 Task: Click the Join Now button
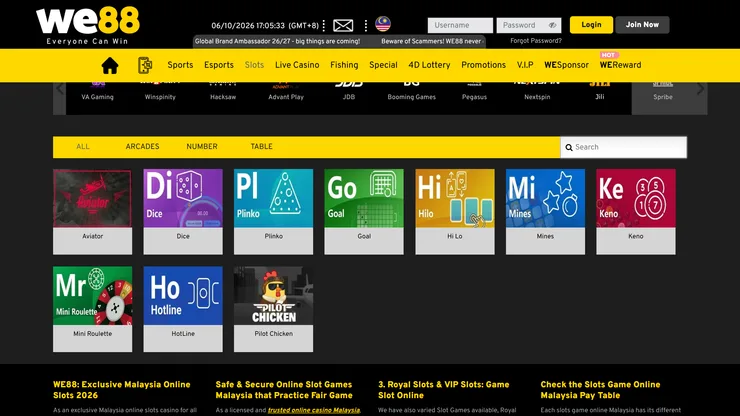point(642,25)
